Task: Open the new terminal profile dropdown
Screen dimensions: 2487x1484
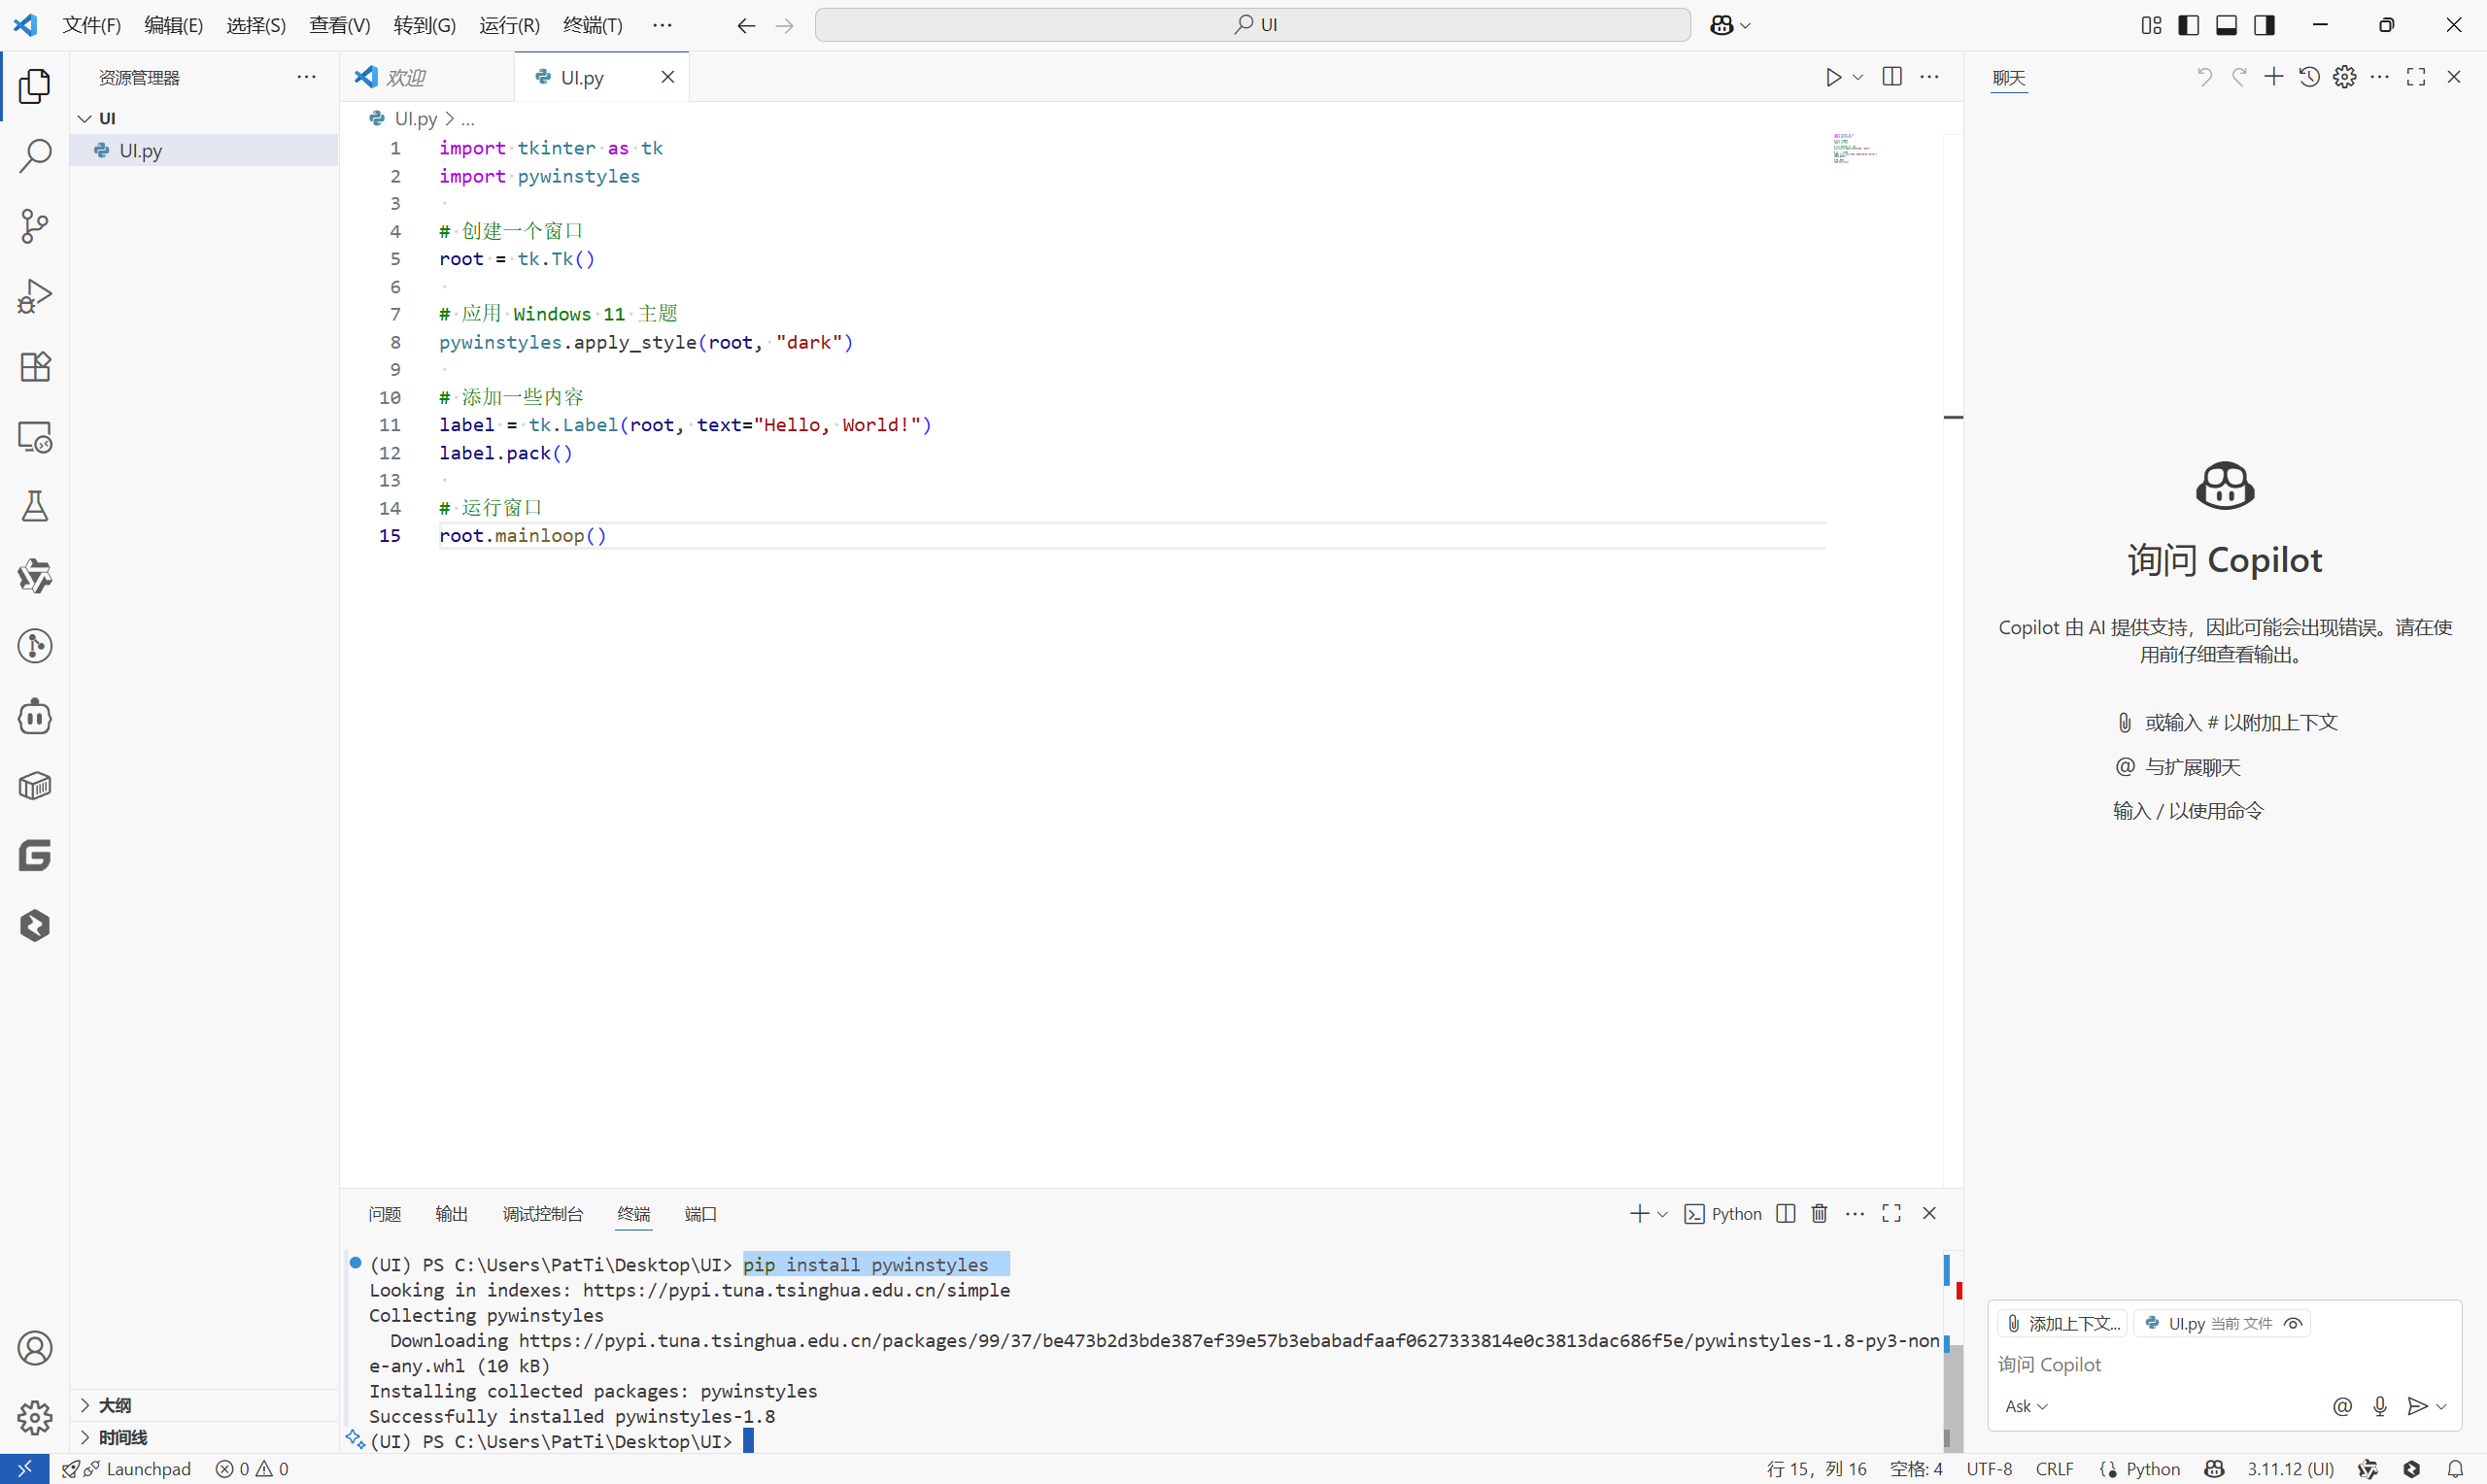Action: click(1663, 1214)
